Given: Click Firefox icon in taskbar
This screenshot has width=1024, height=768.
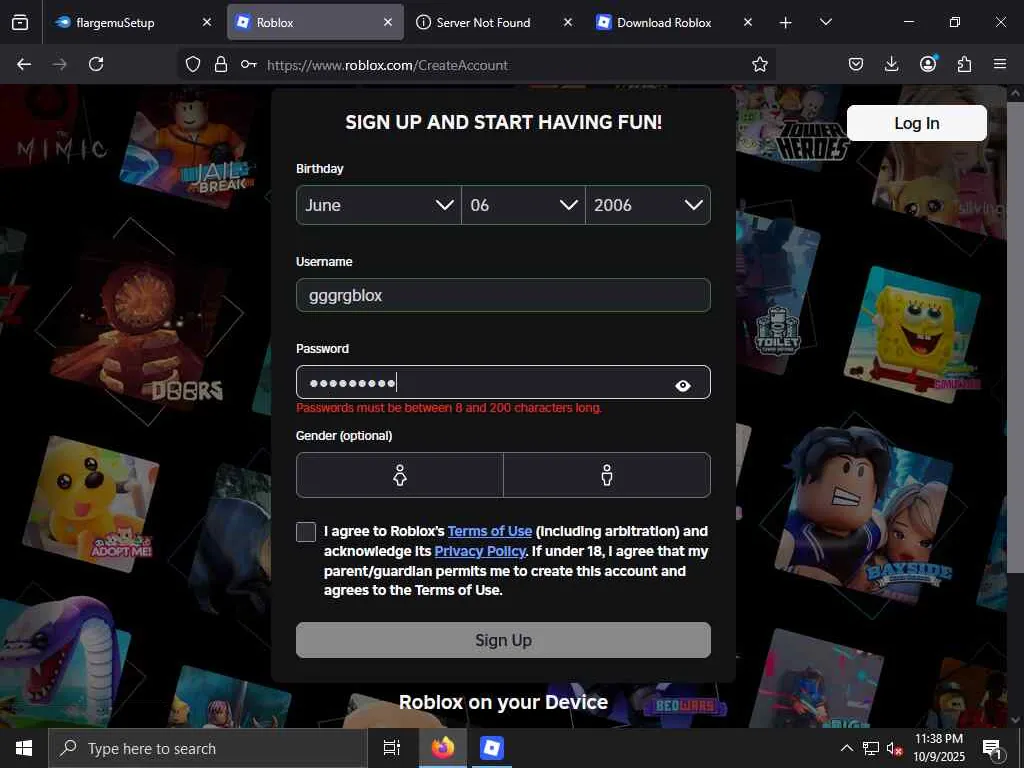Looking at the screenshot, I should 442,748.
